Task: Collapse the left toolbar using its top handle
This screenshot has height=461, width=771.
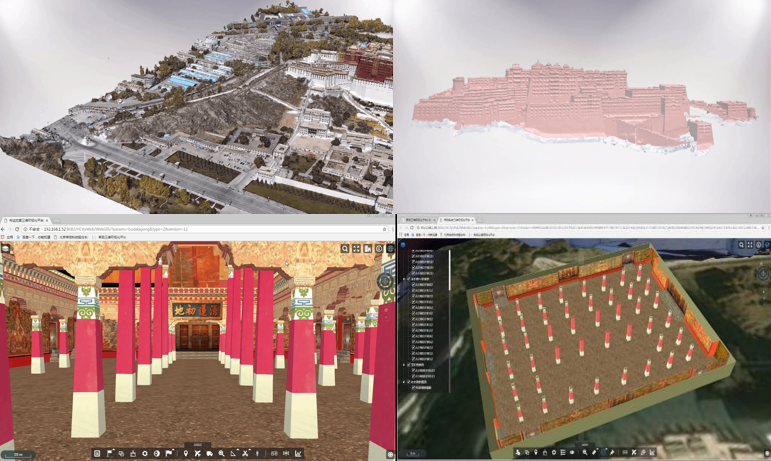Action: (197, 445)
